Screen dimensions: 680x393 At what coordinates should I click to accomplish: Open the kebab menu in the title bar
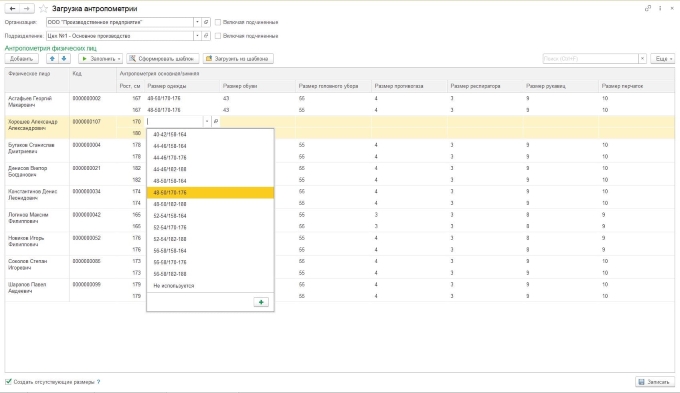coord(660,8)
